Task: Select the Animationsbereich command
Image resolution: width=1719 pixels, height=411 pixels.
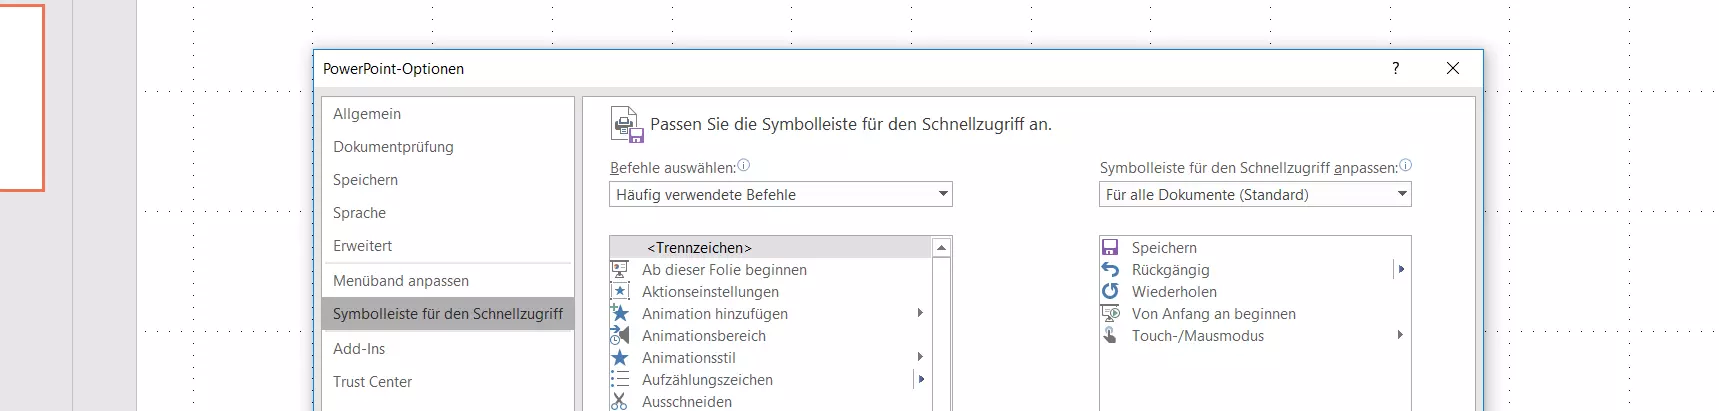Action: click(x=770, y=336)
